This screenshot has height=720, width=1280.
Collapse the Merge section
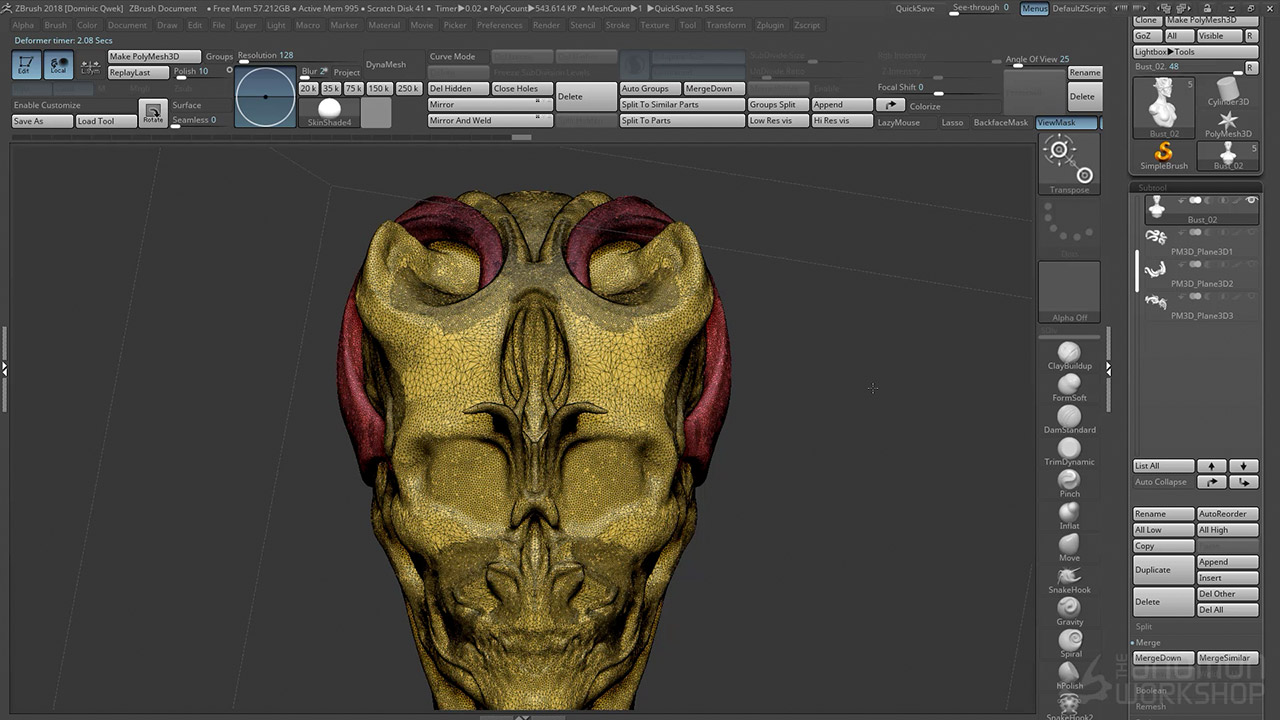(1147, 643)
